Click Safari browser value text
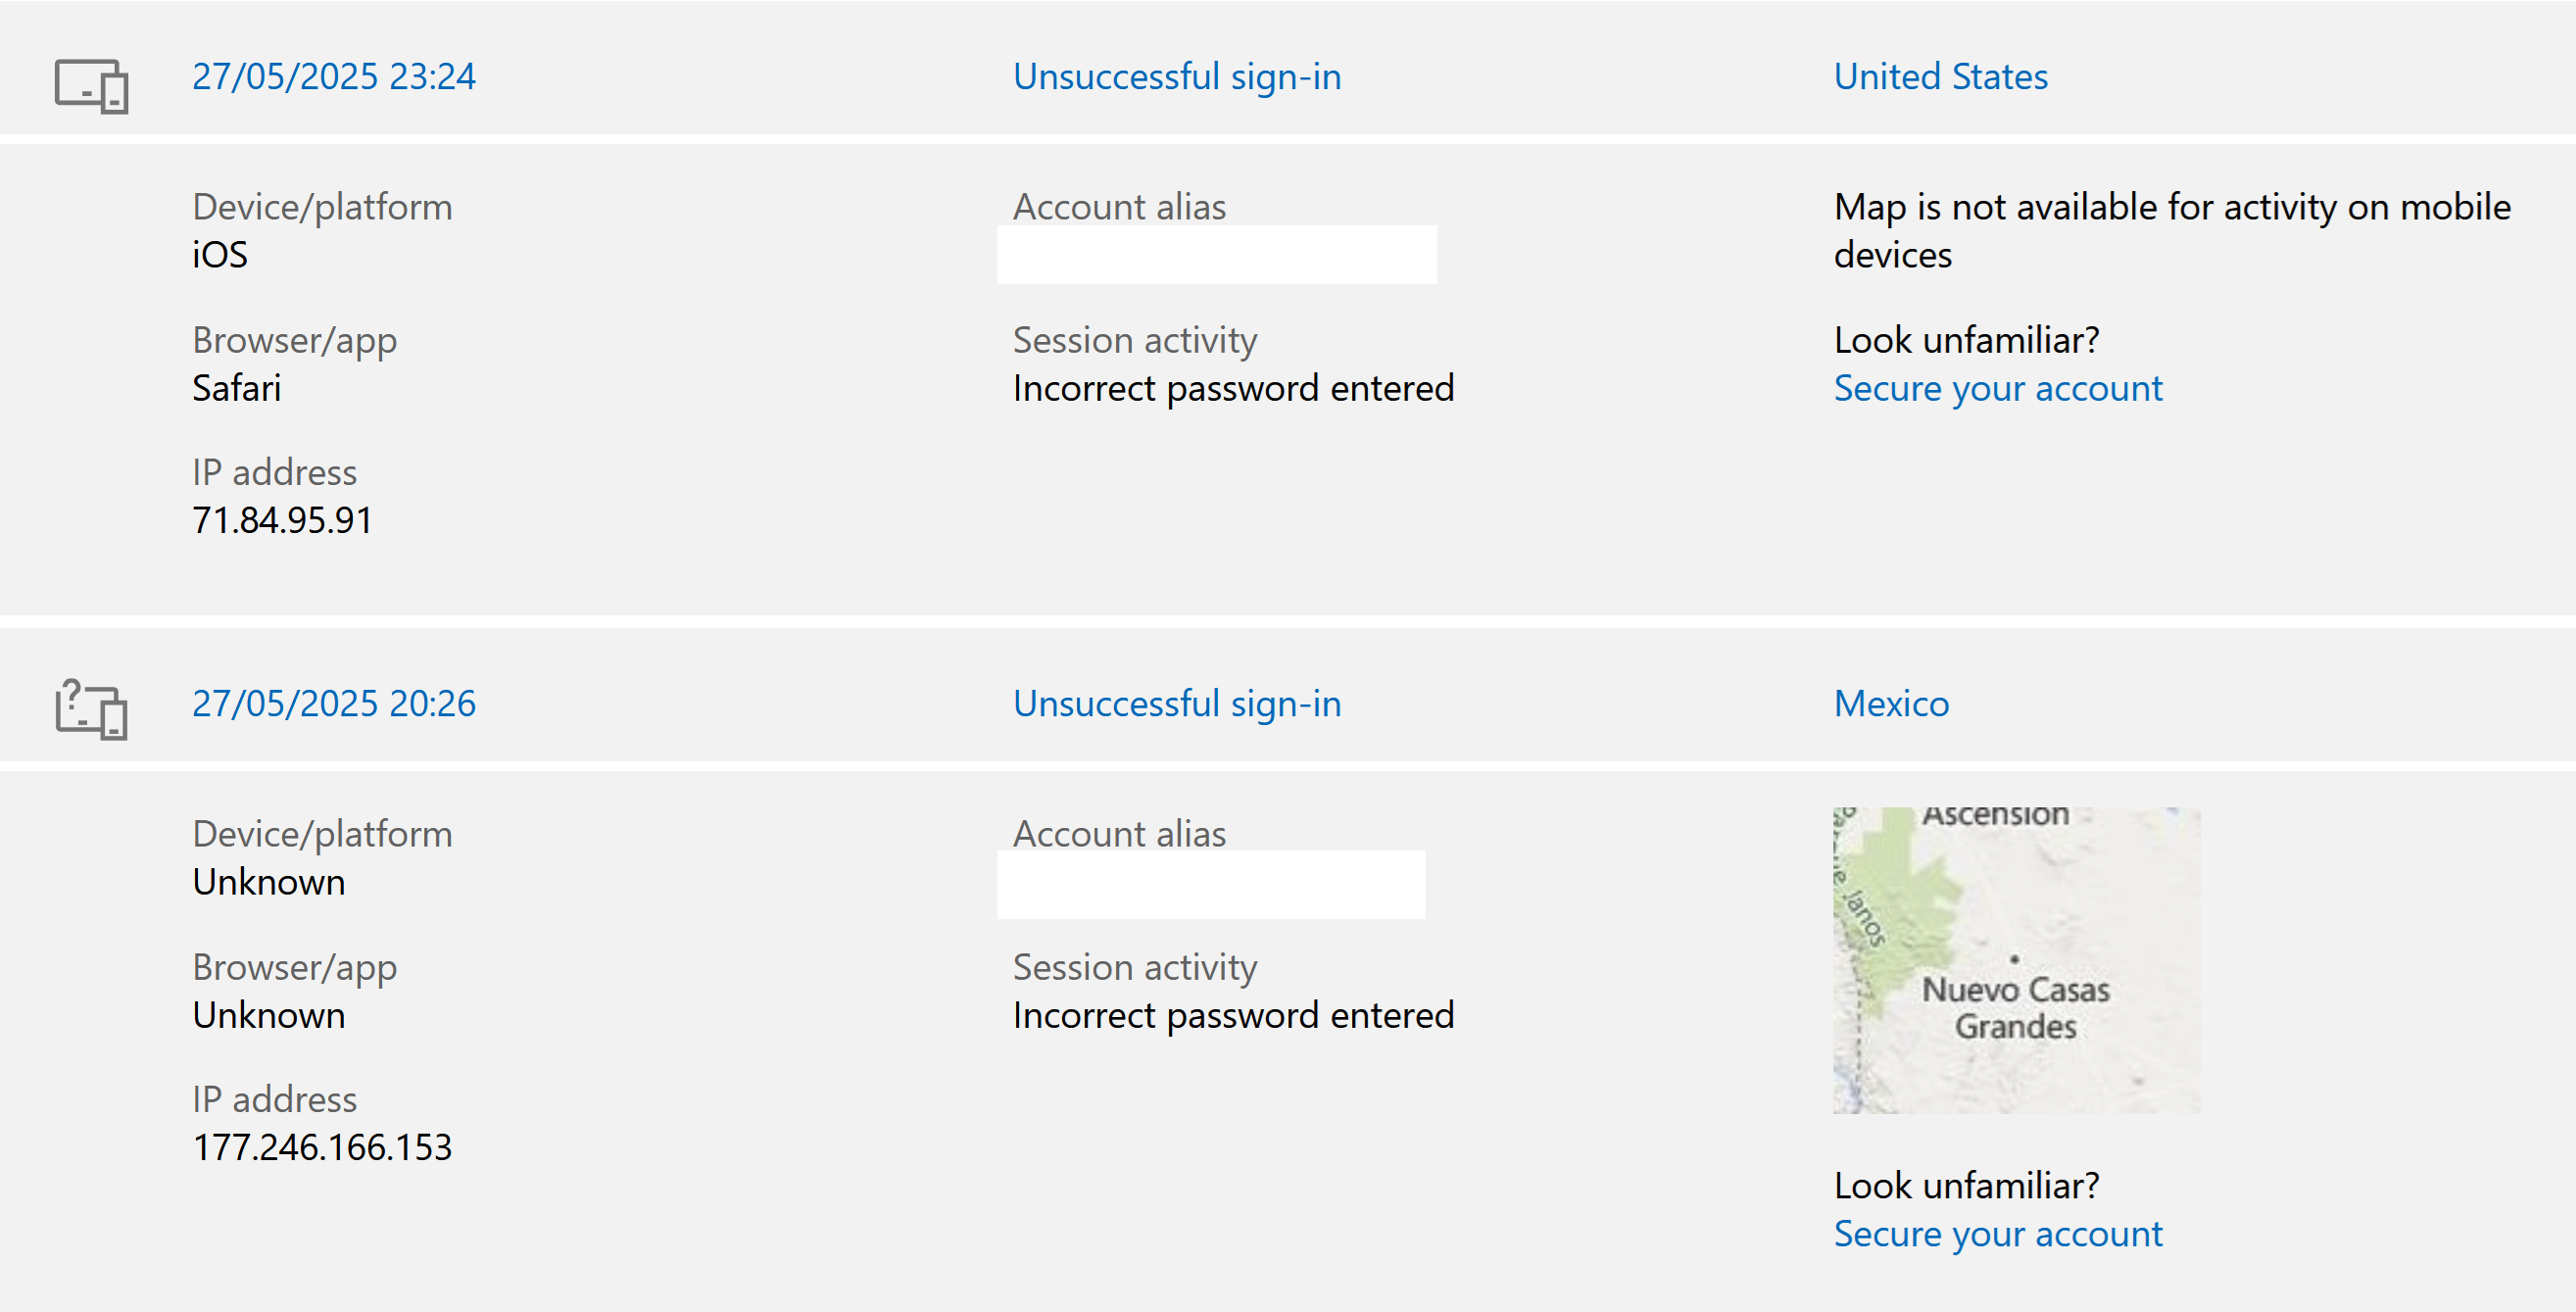This screenshot has height=1312, width=2576. [236, 388]
